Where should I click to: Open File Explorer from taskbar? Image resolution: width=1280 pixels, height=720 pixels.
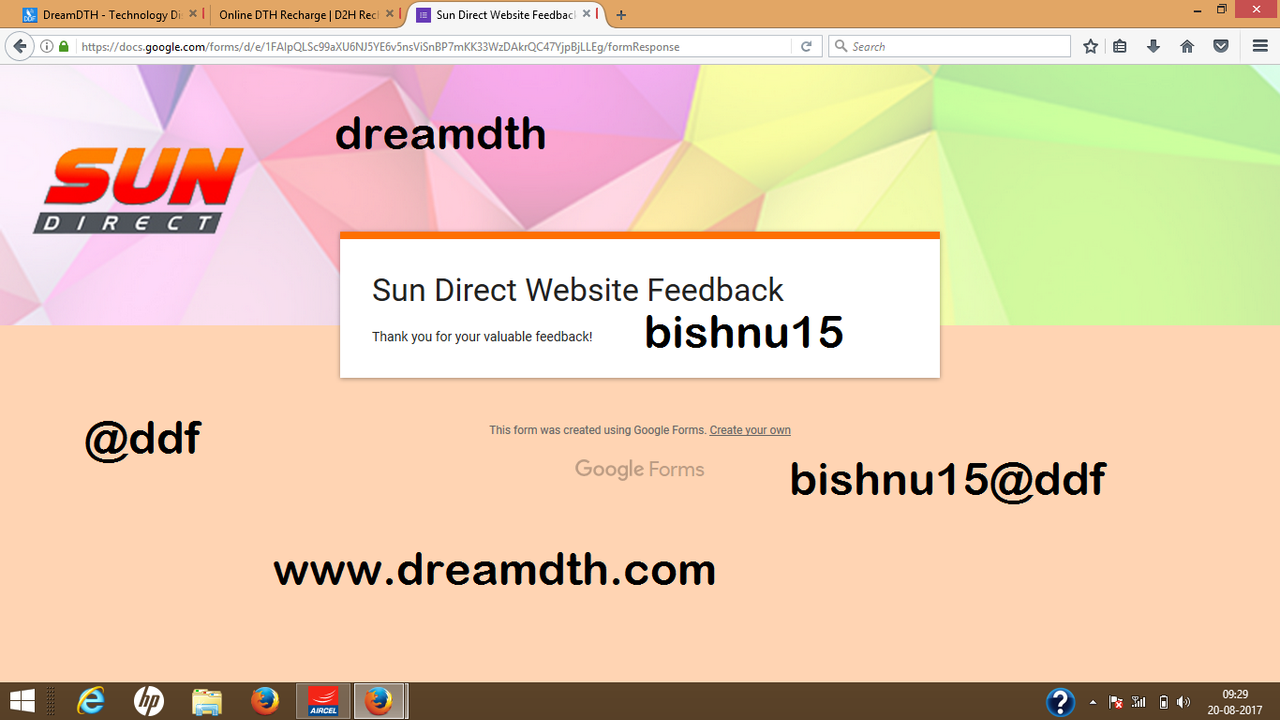(x=207, y=702)
